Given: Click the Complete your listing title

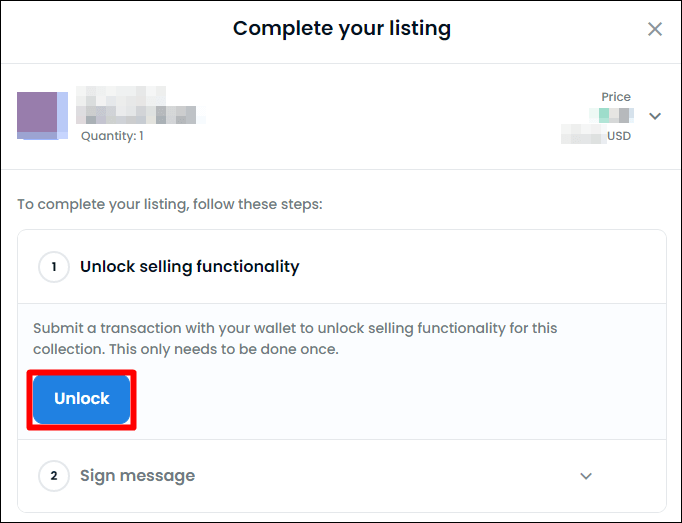Looking at the screenshot, I should (x=342, y=29).
